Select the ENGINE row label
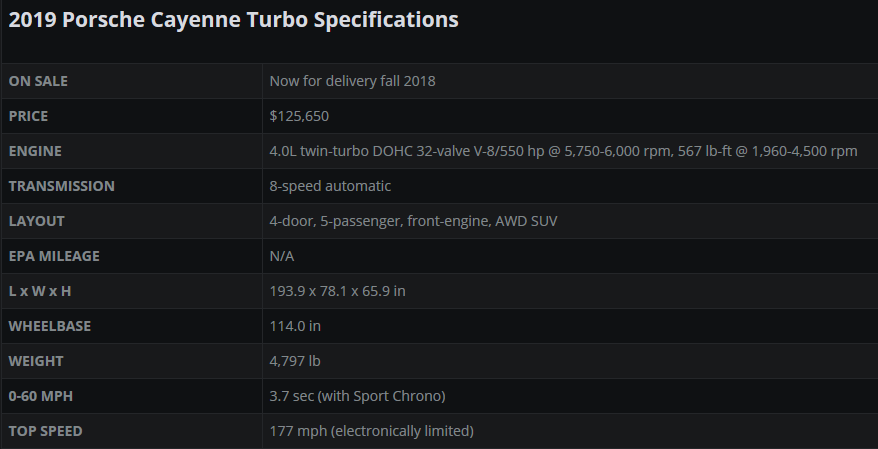 tap(35, 151)
